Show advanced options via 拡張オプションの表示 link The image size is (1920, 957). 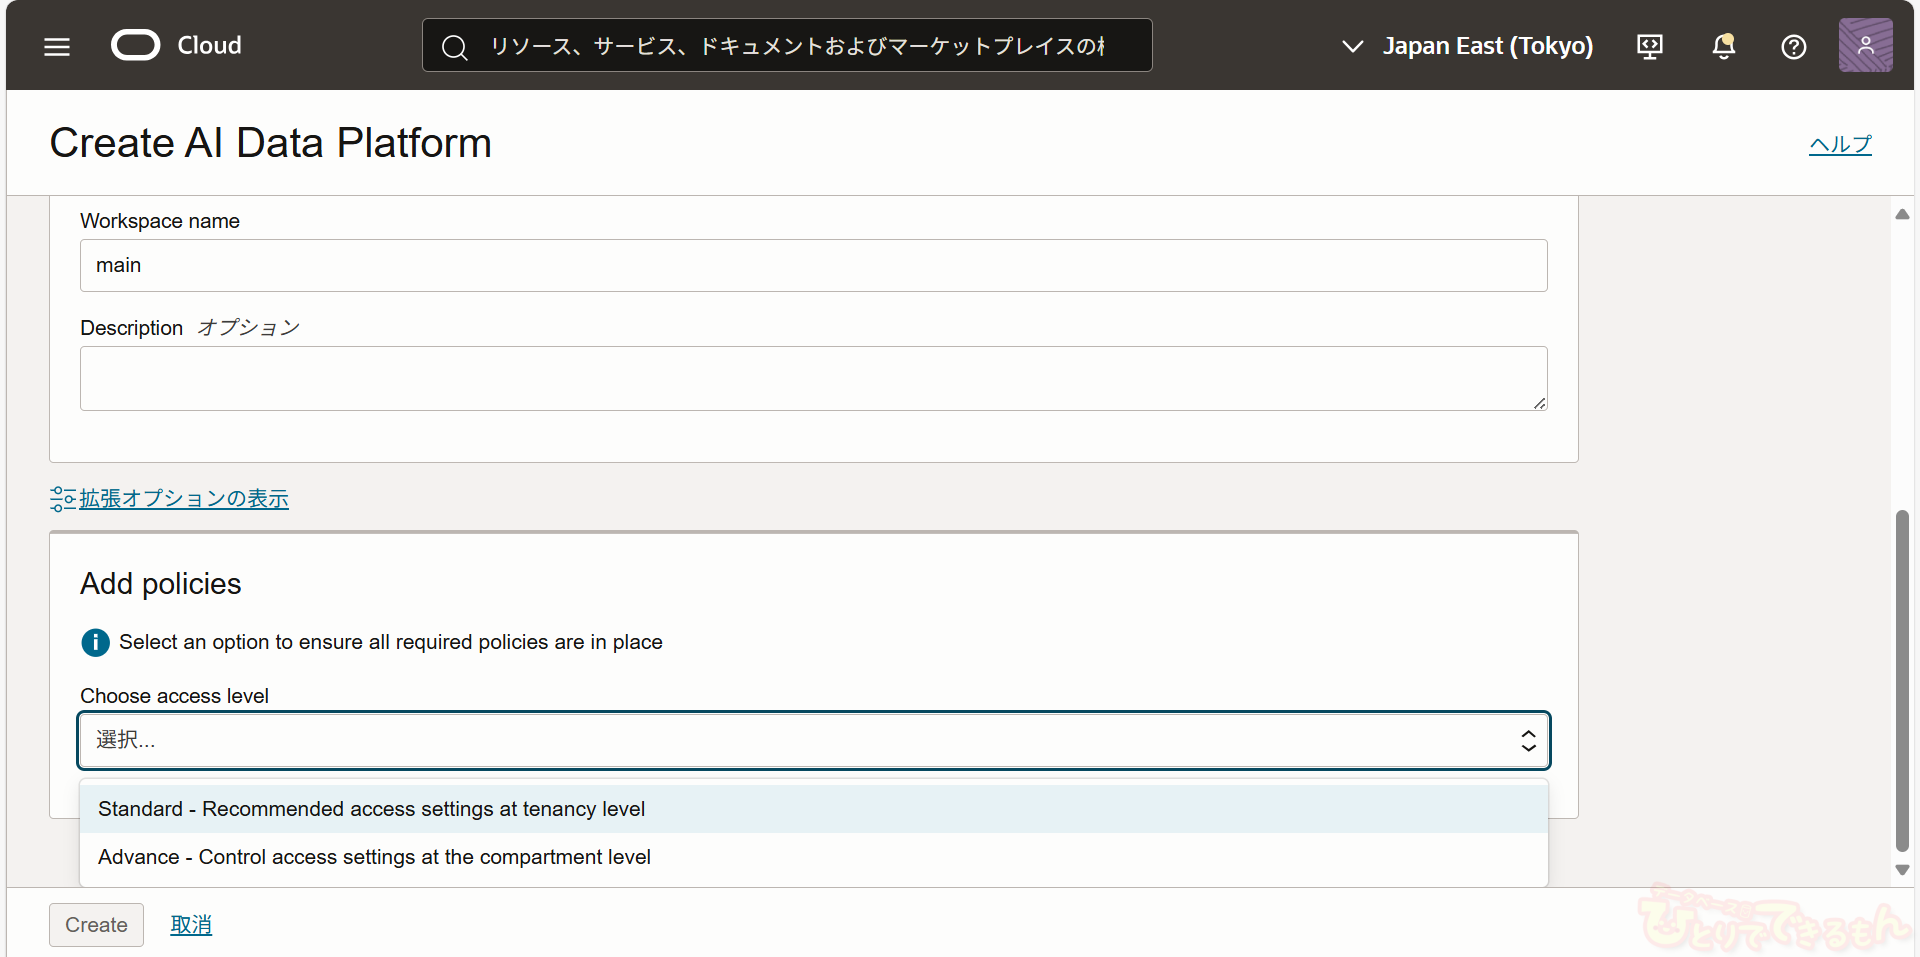184,498
